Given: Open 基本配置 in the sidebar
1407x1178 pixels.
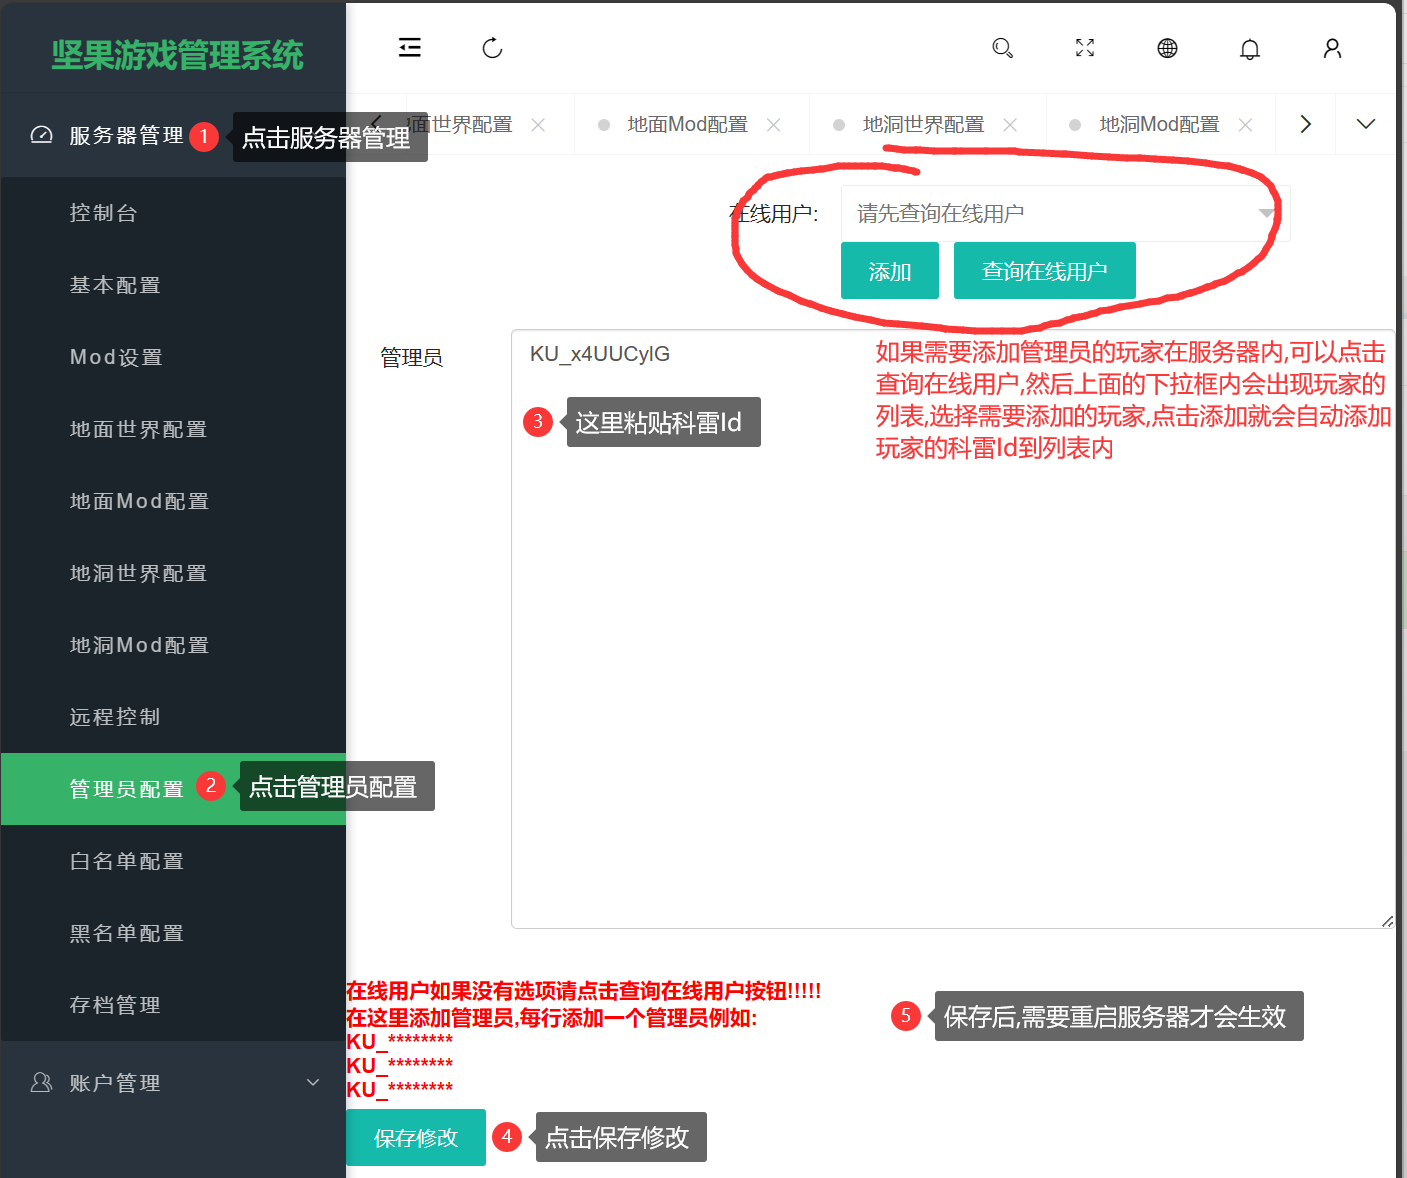Looking at the screenshot, I should pos(173,285).
